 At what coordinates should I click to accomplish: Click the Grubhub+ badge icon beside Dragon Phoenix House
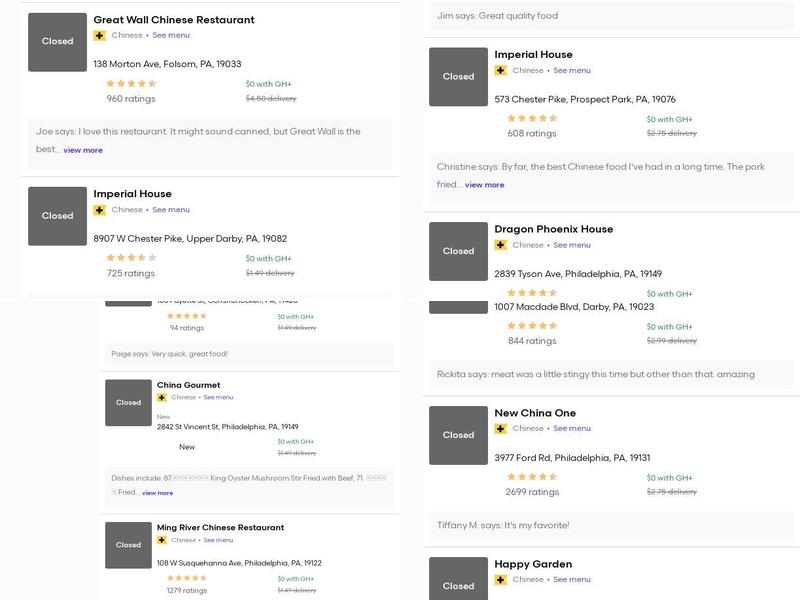(500, 245)
